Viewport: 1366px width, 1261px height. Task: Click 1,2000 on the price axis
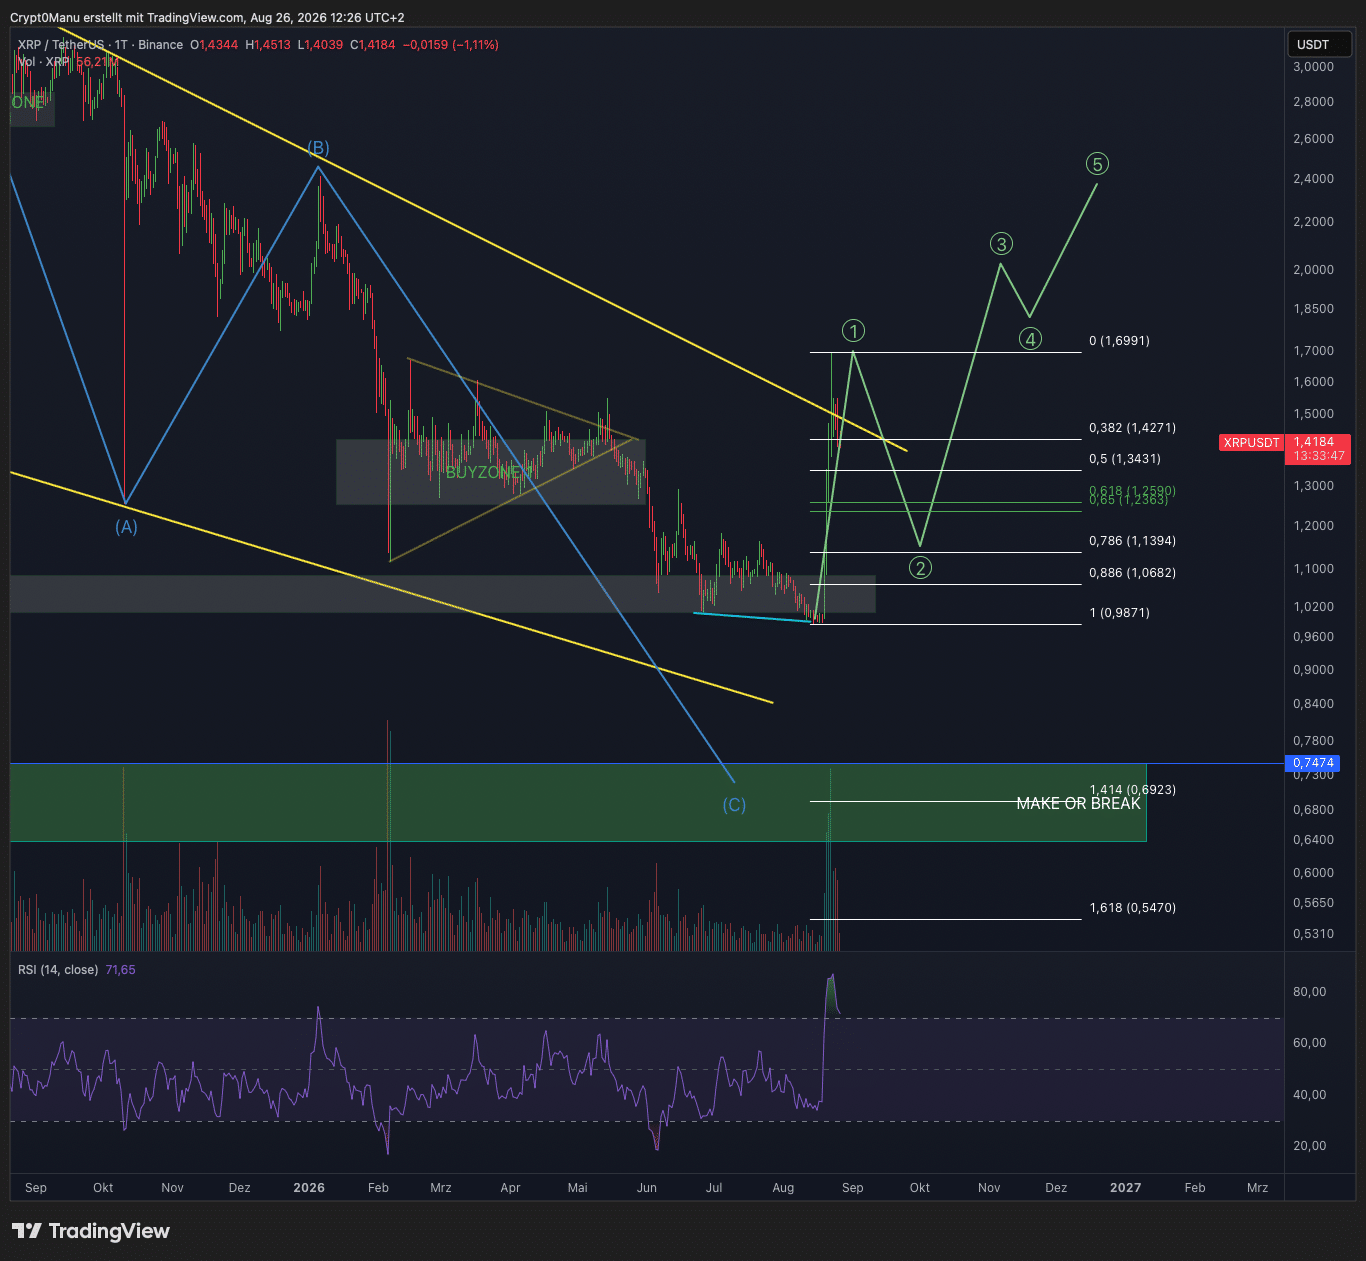[x=1313, y=526]
